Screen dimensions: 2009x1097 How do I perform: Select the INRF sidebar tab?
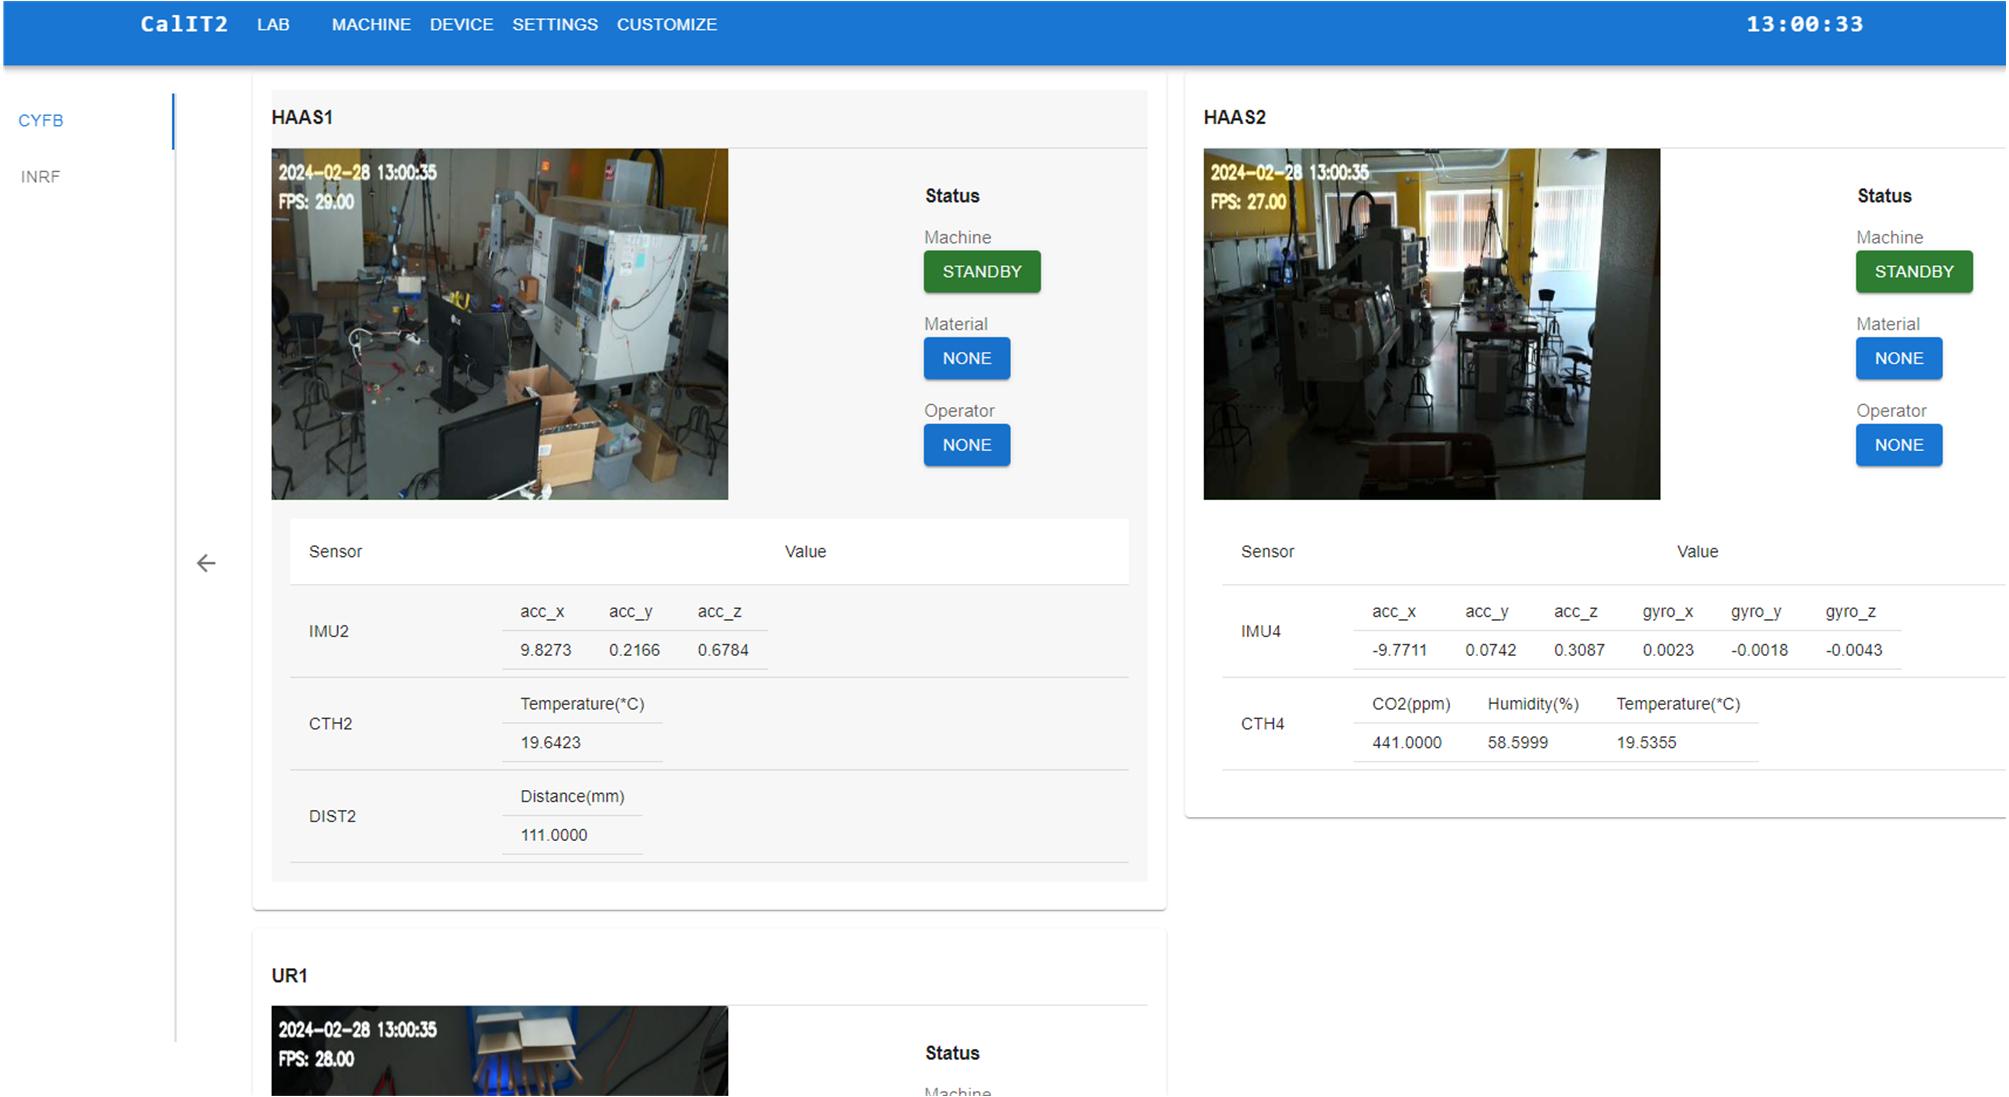[x=41, y=177]
